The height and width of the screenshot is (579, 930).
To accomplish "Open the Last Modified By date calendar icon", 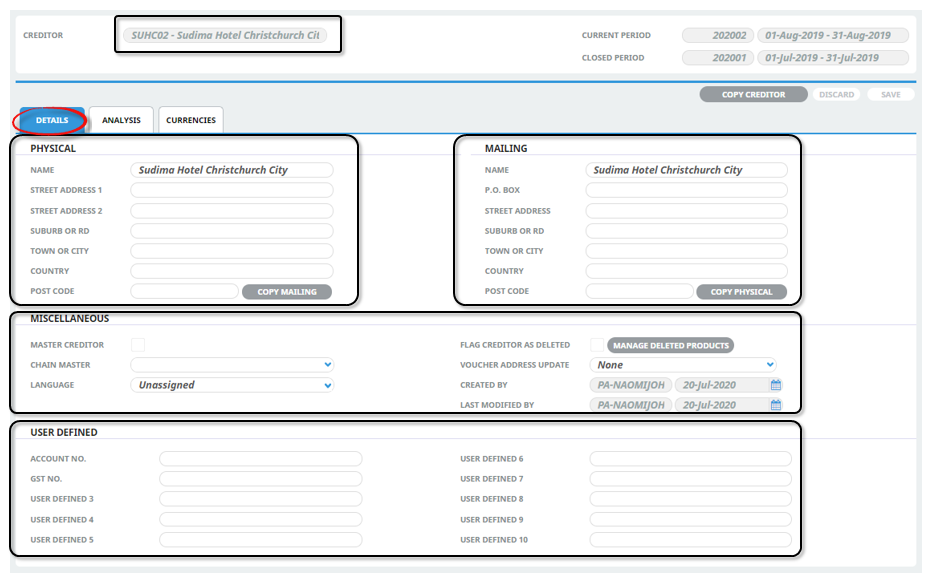I will click(x=776, y=405).
